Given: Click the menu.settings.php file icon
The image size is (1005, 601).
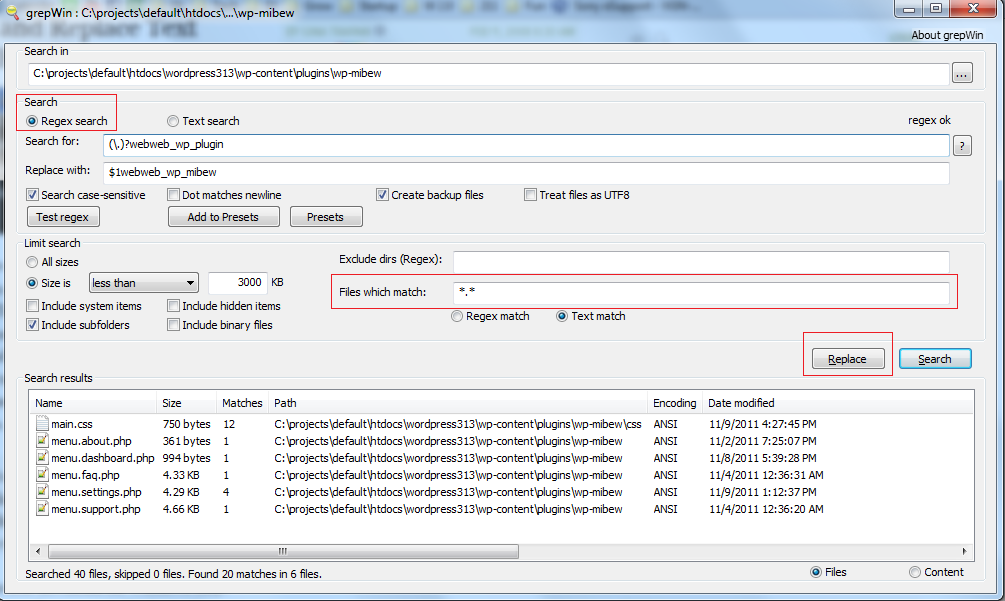Looking at the screenshot, I should coord(41,491).
